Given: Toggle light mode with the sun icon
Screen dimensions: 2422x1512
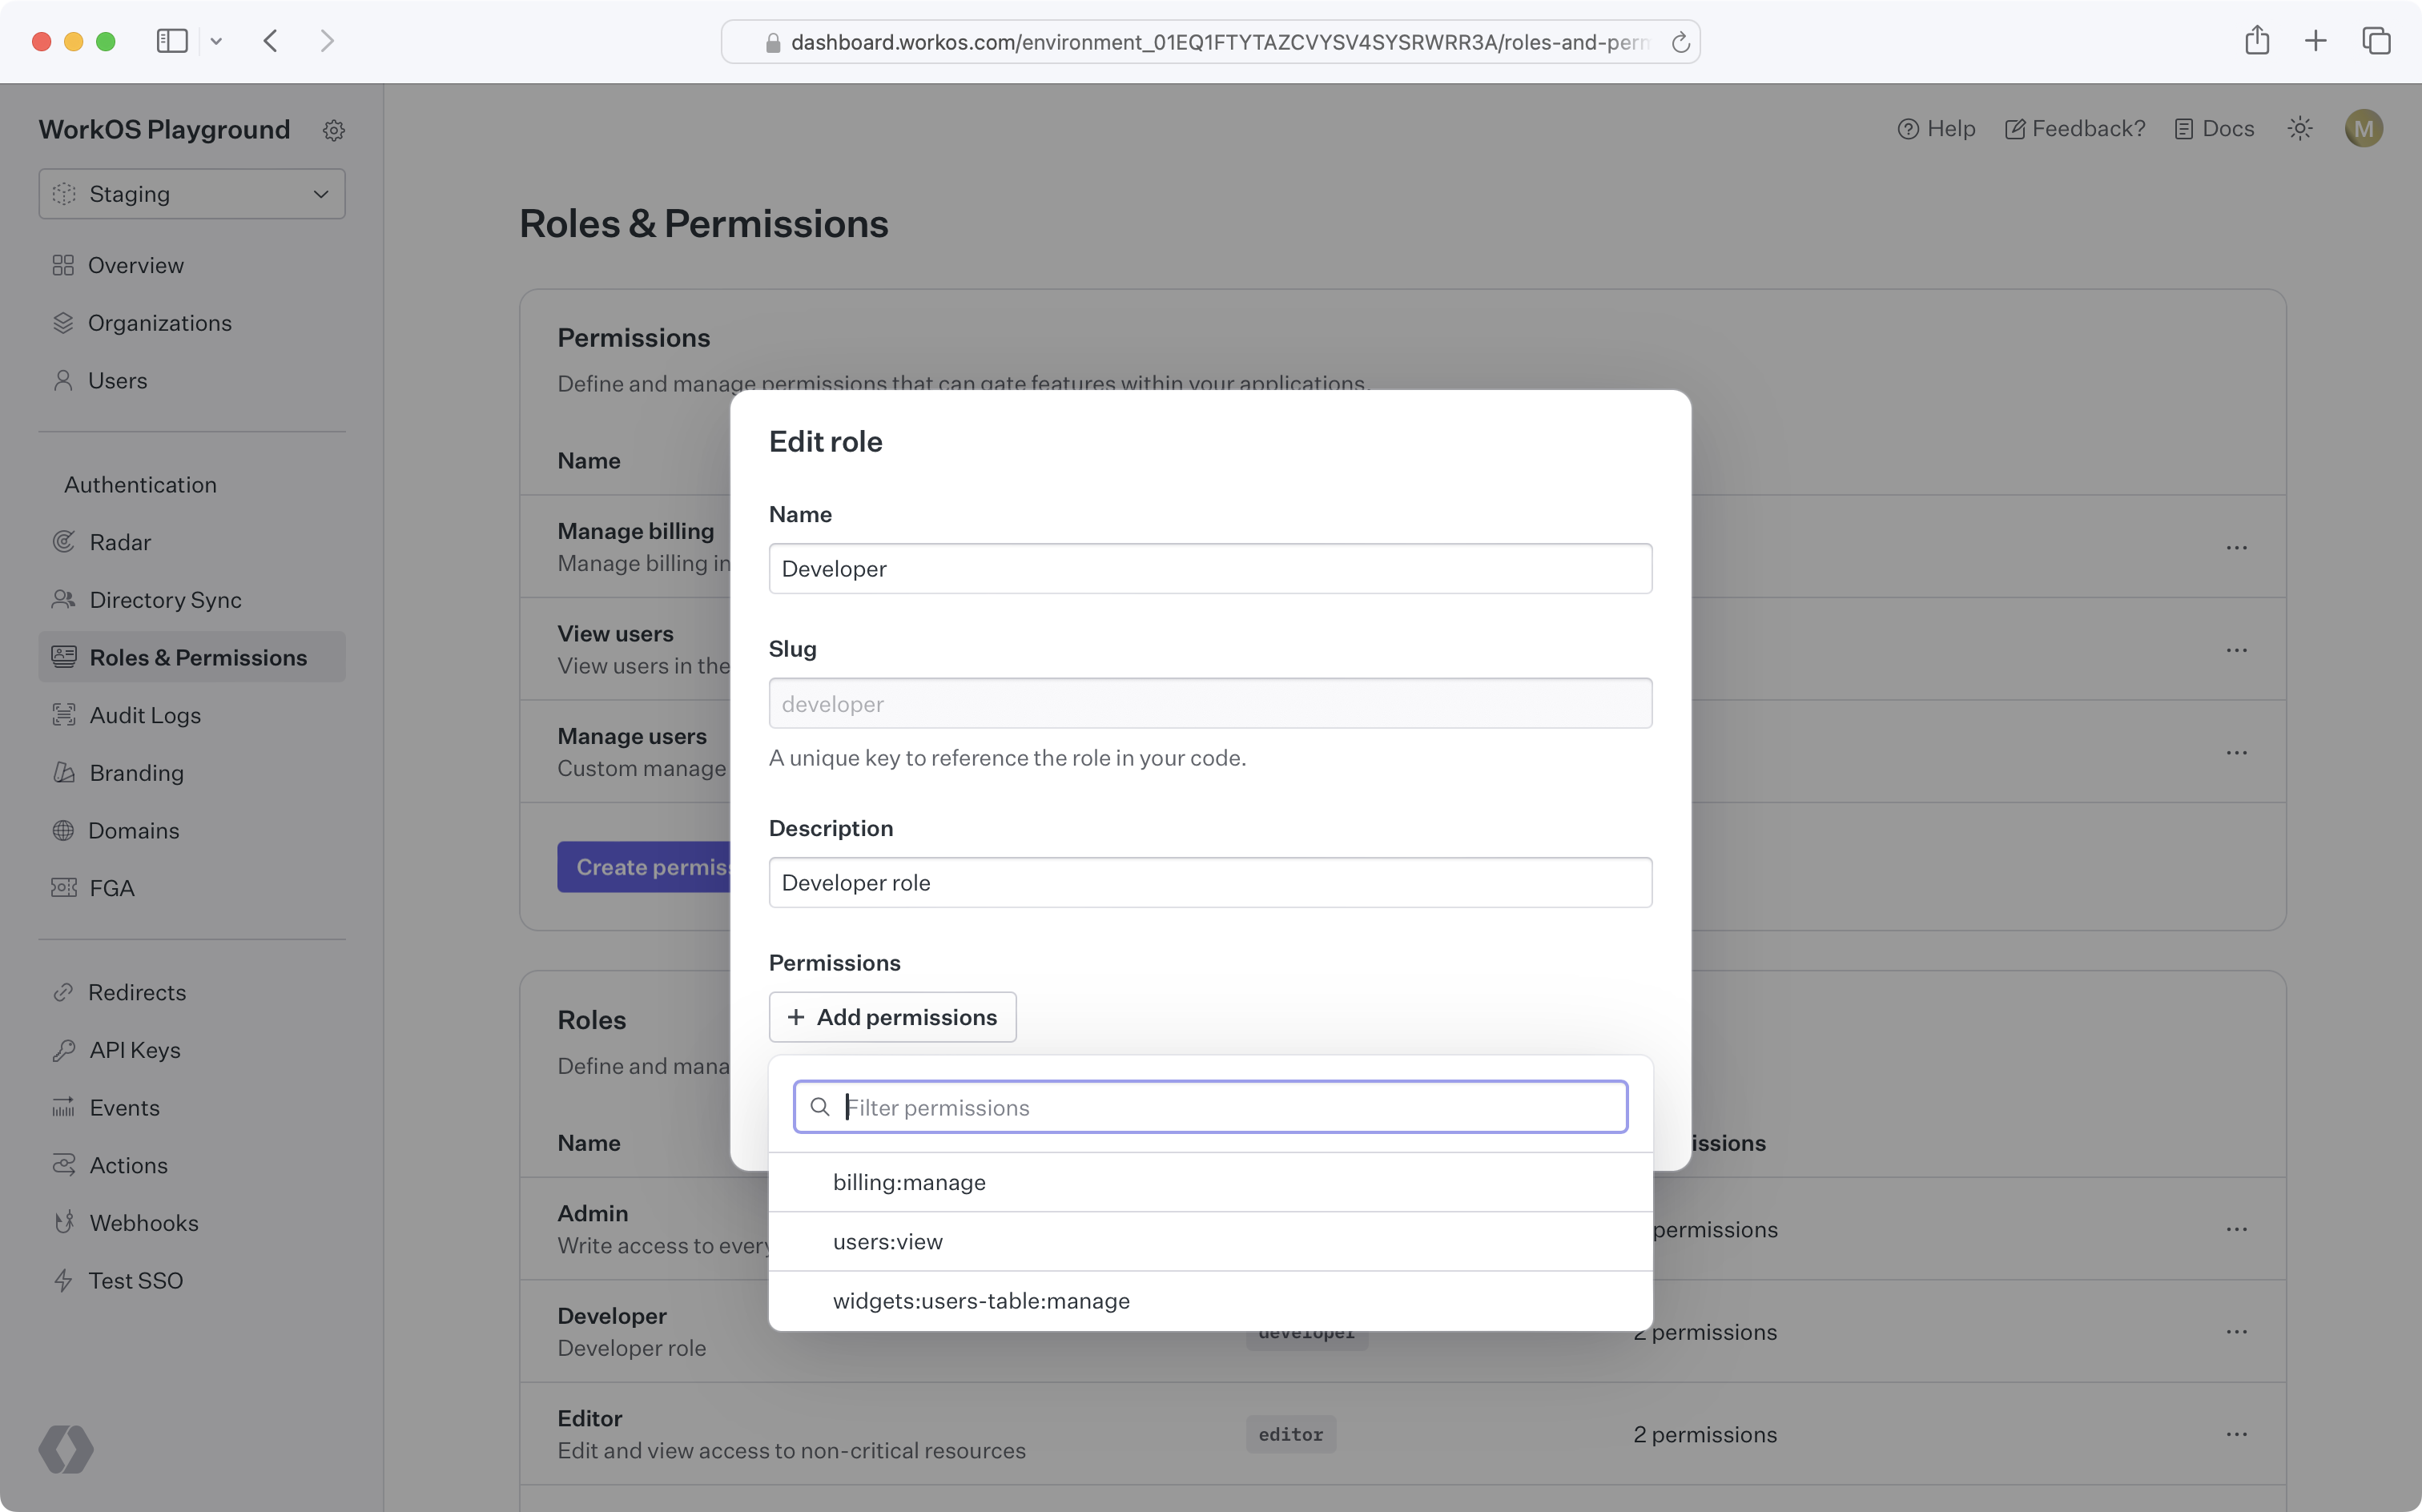Looking at the screenshot, I should pyautogui.click(x=2299, y=127).
